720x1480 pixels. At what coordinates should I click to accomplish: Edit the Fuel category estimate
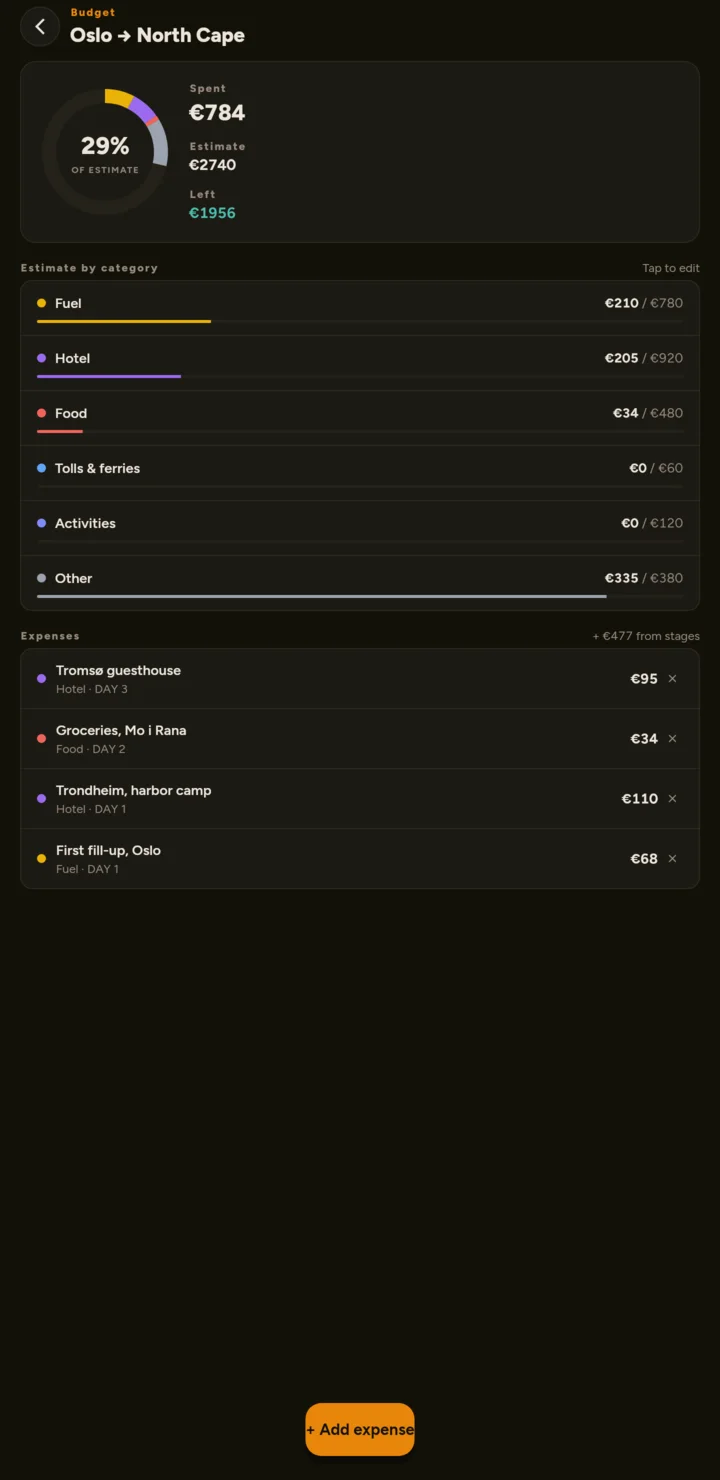click(360, 308)
